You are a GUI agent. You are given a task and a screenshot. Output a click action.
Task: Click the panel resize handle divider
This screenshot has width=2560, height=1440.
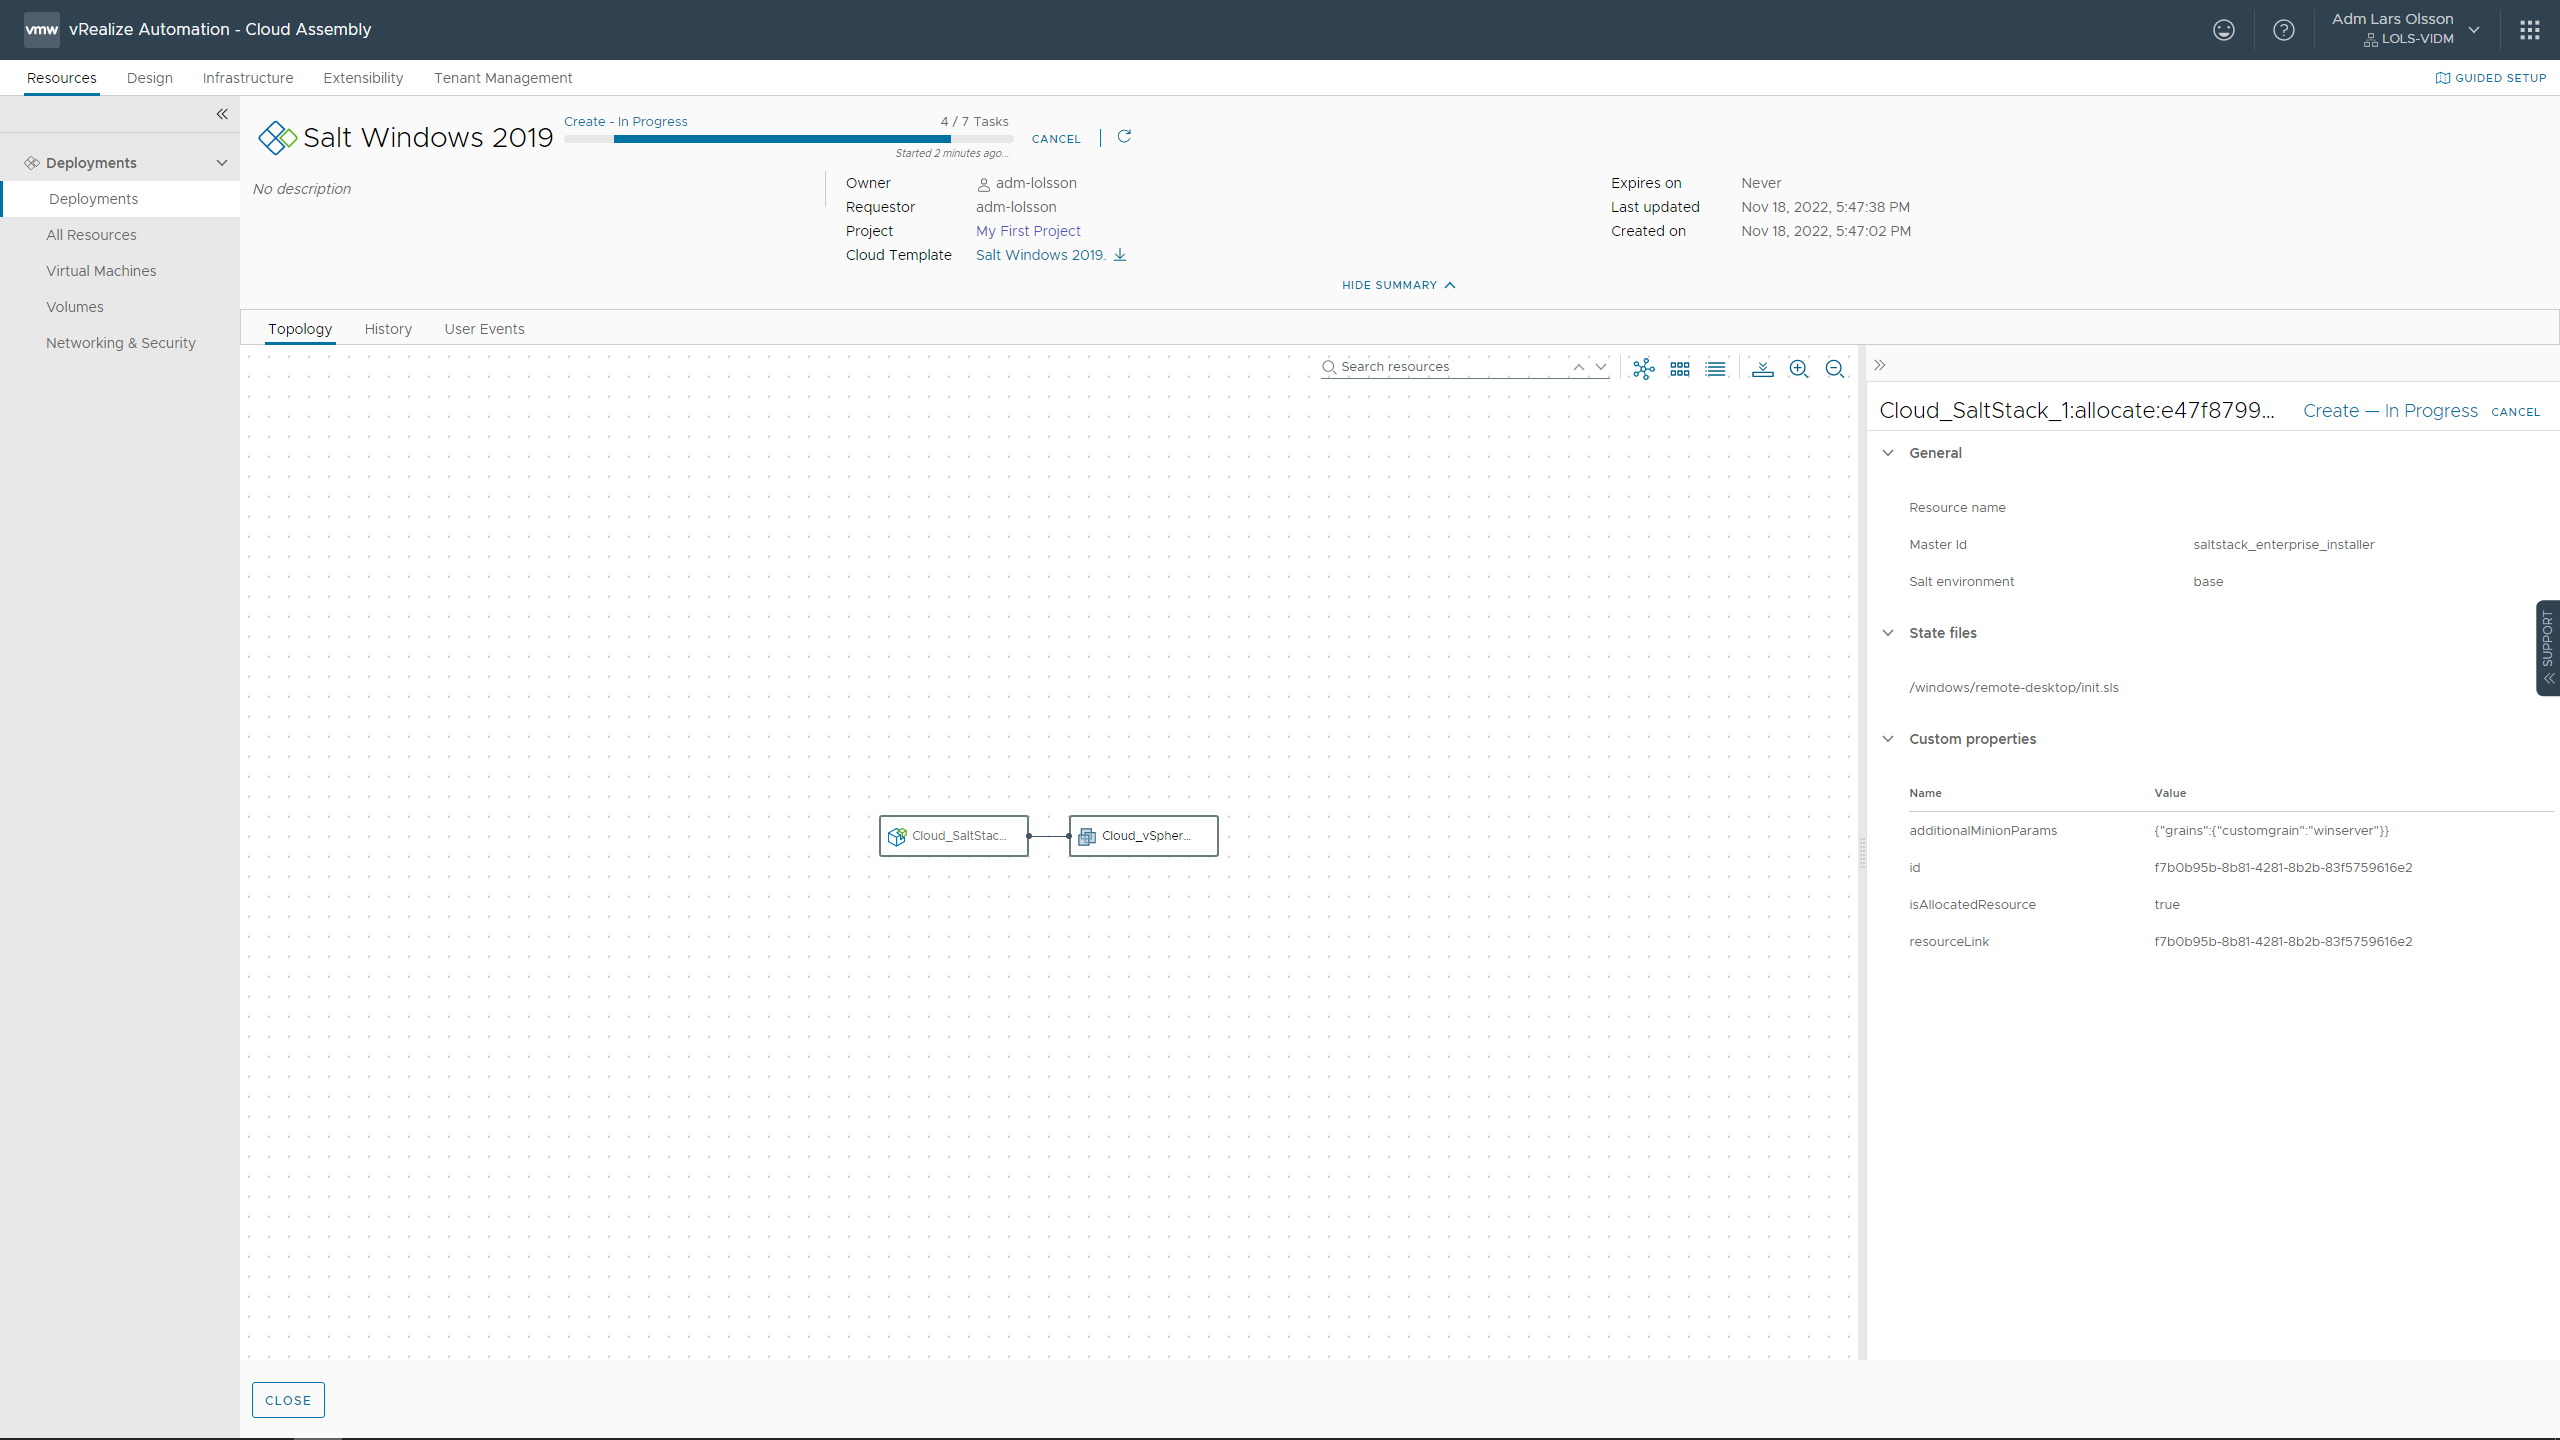(1862, 852)
